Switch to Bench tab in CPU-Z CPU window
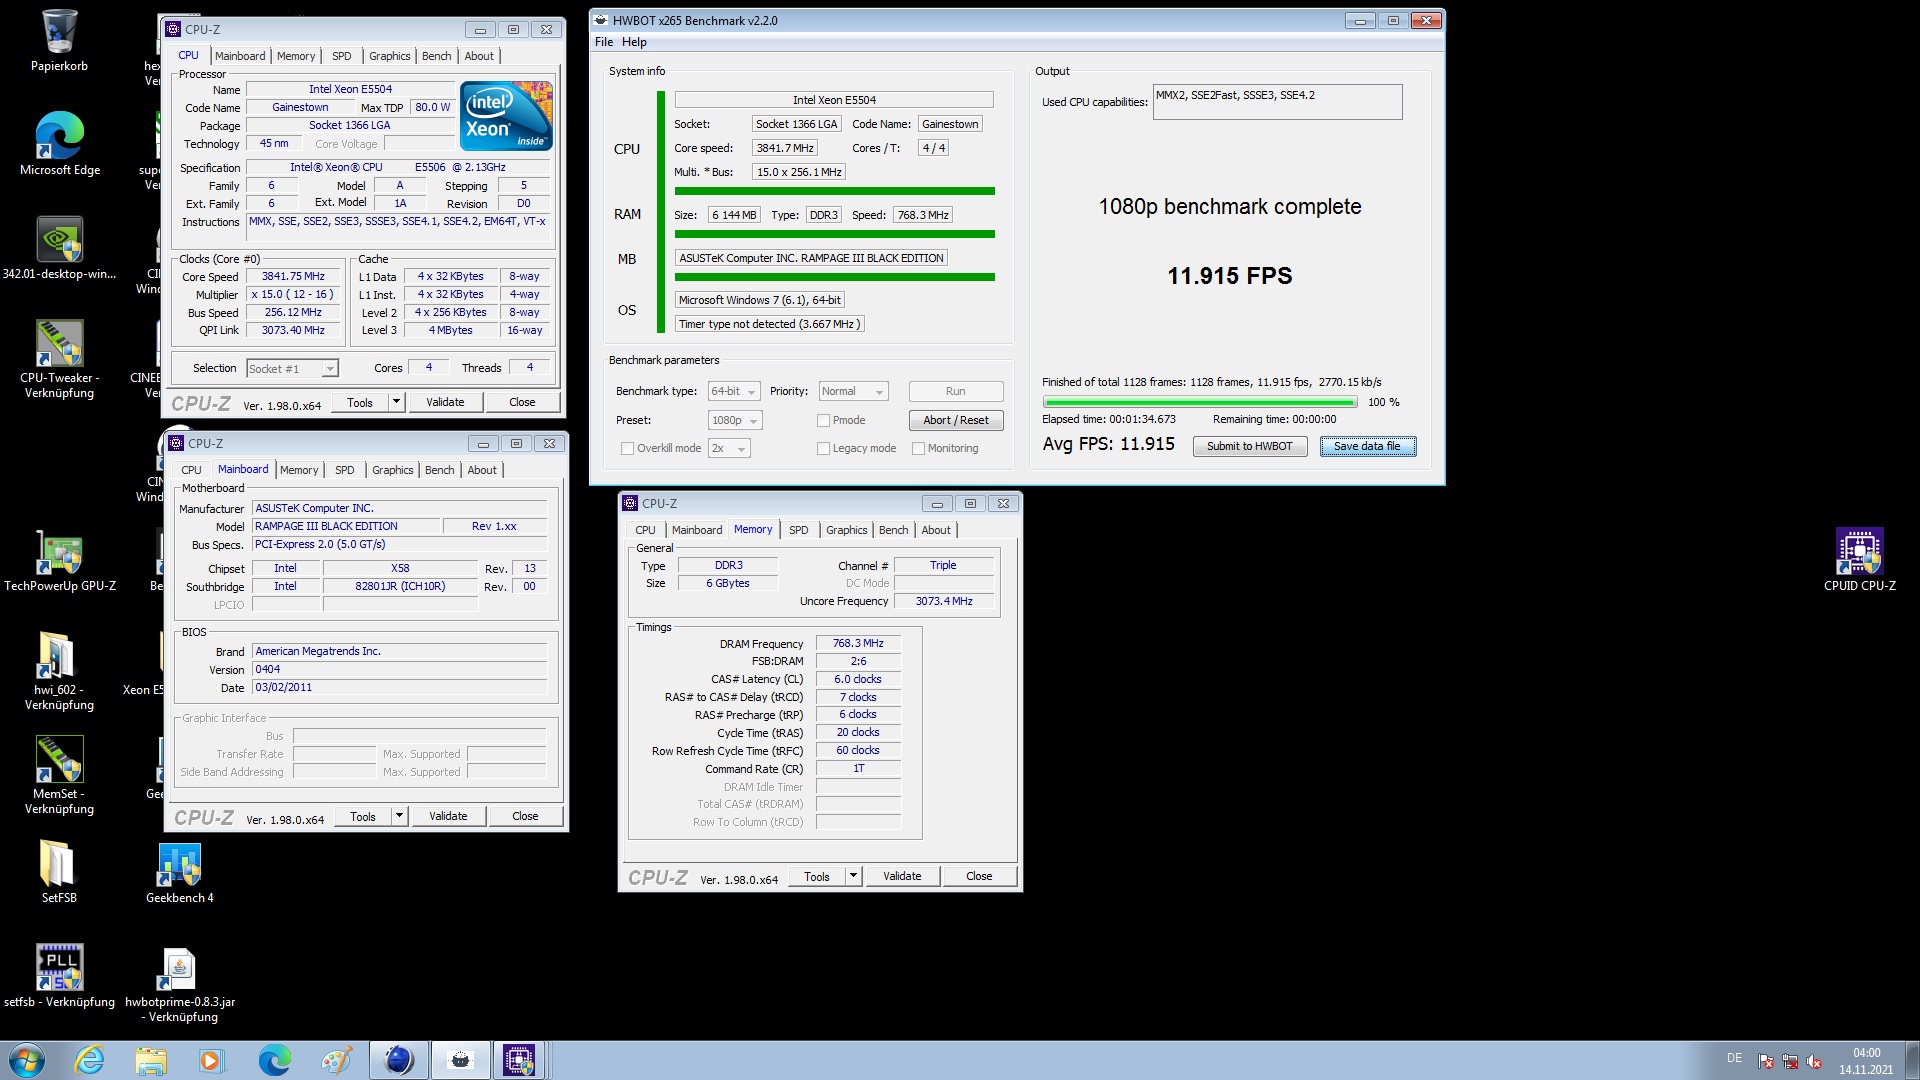 [437, 56]
